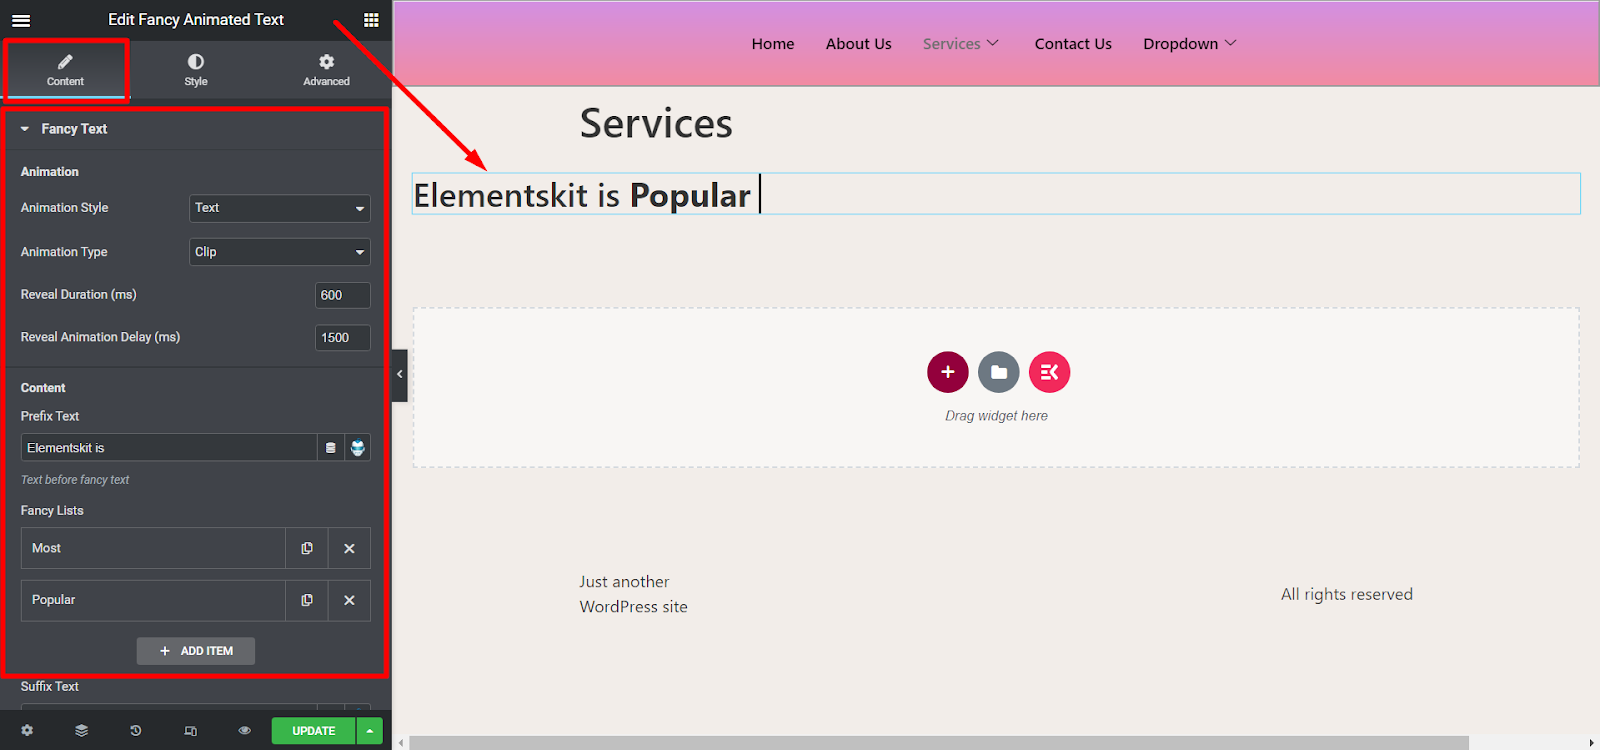Open the Contact Us menu link

[x=1073, y=44]
